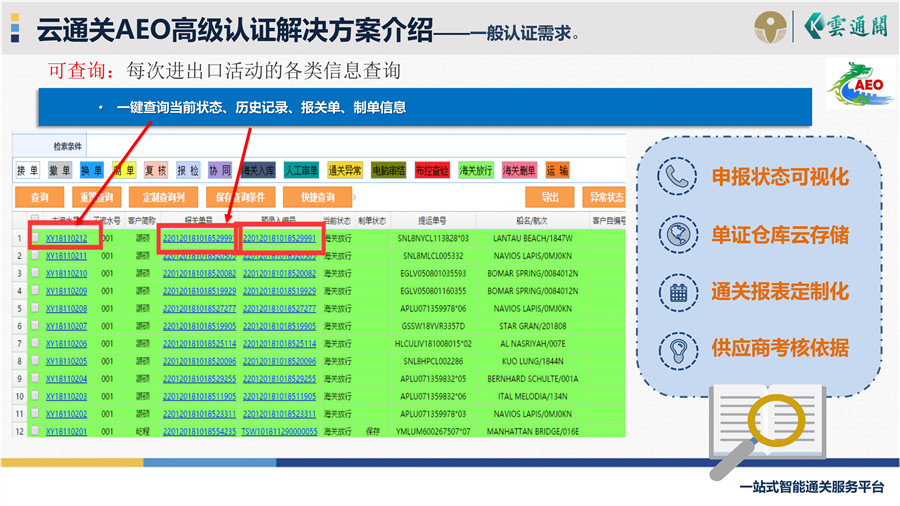Select the white 接单 status tag
Viewport: 900px width, 506px height.
click(28, 170)
